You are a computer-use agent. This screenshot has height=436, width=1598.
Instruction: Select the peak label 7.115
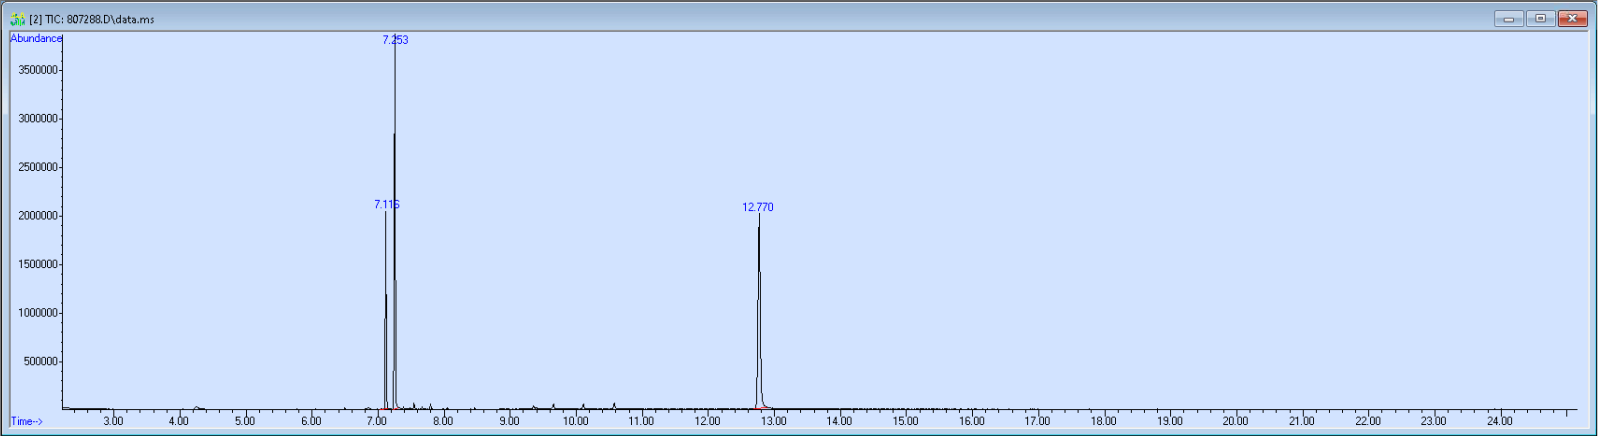point(387,204)
